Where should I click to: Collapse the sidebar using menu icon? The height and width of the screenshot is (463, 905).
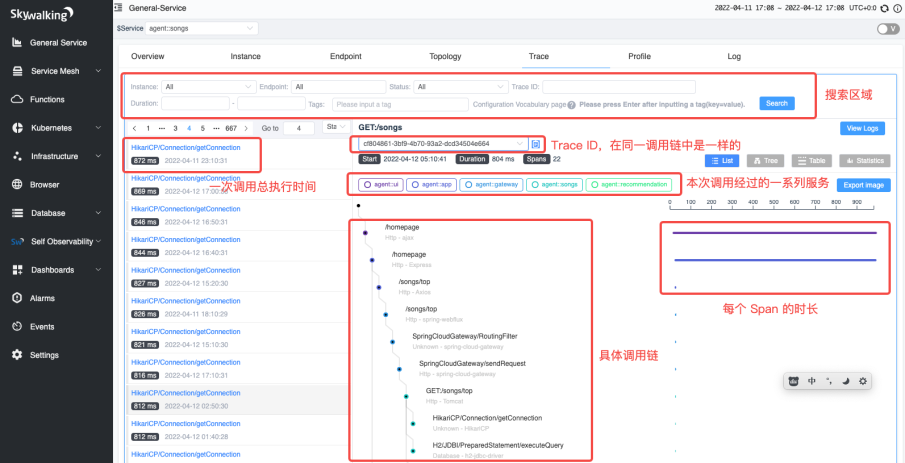point(119,8)
